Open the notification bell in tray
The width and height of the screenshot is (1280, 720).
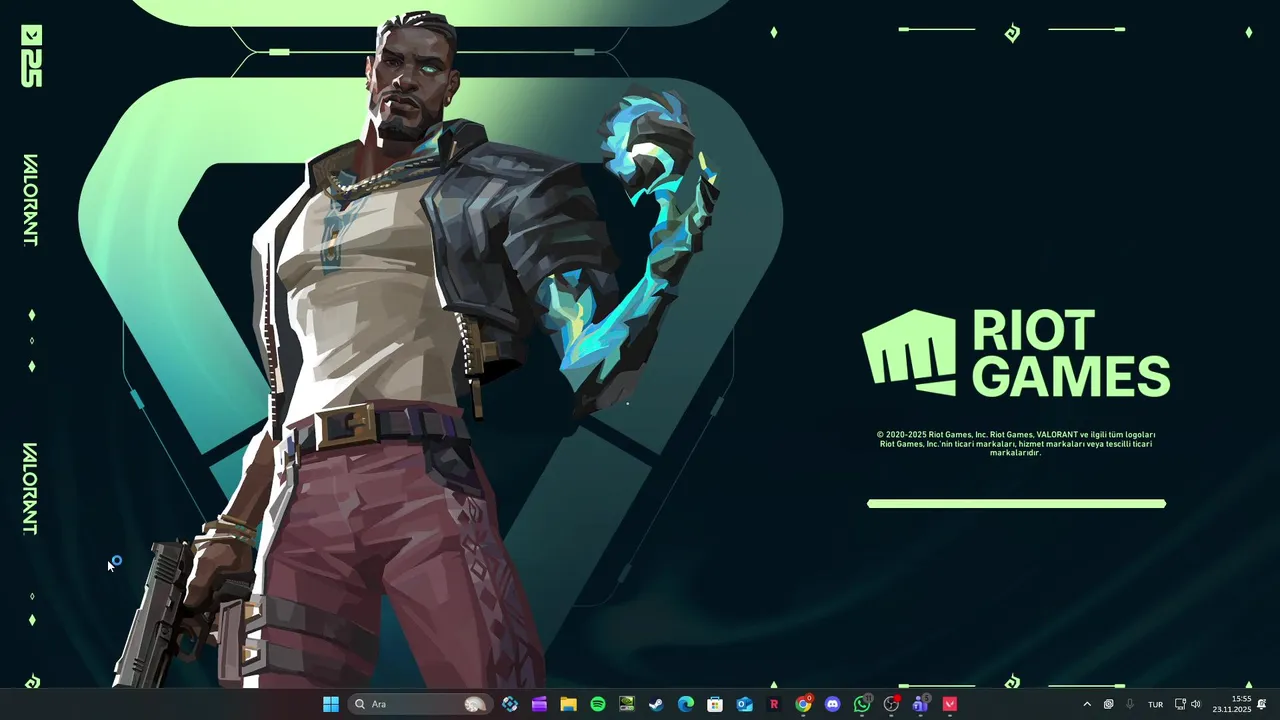1262,704
